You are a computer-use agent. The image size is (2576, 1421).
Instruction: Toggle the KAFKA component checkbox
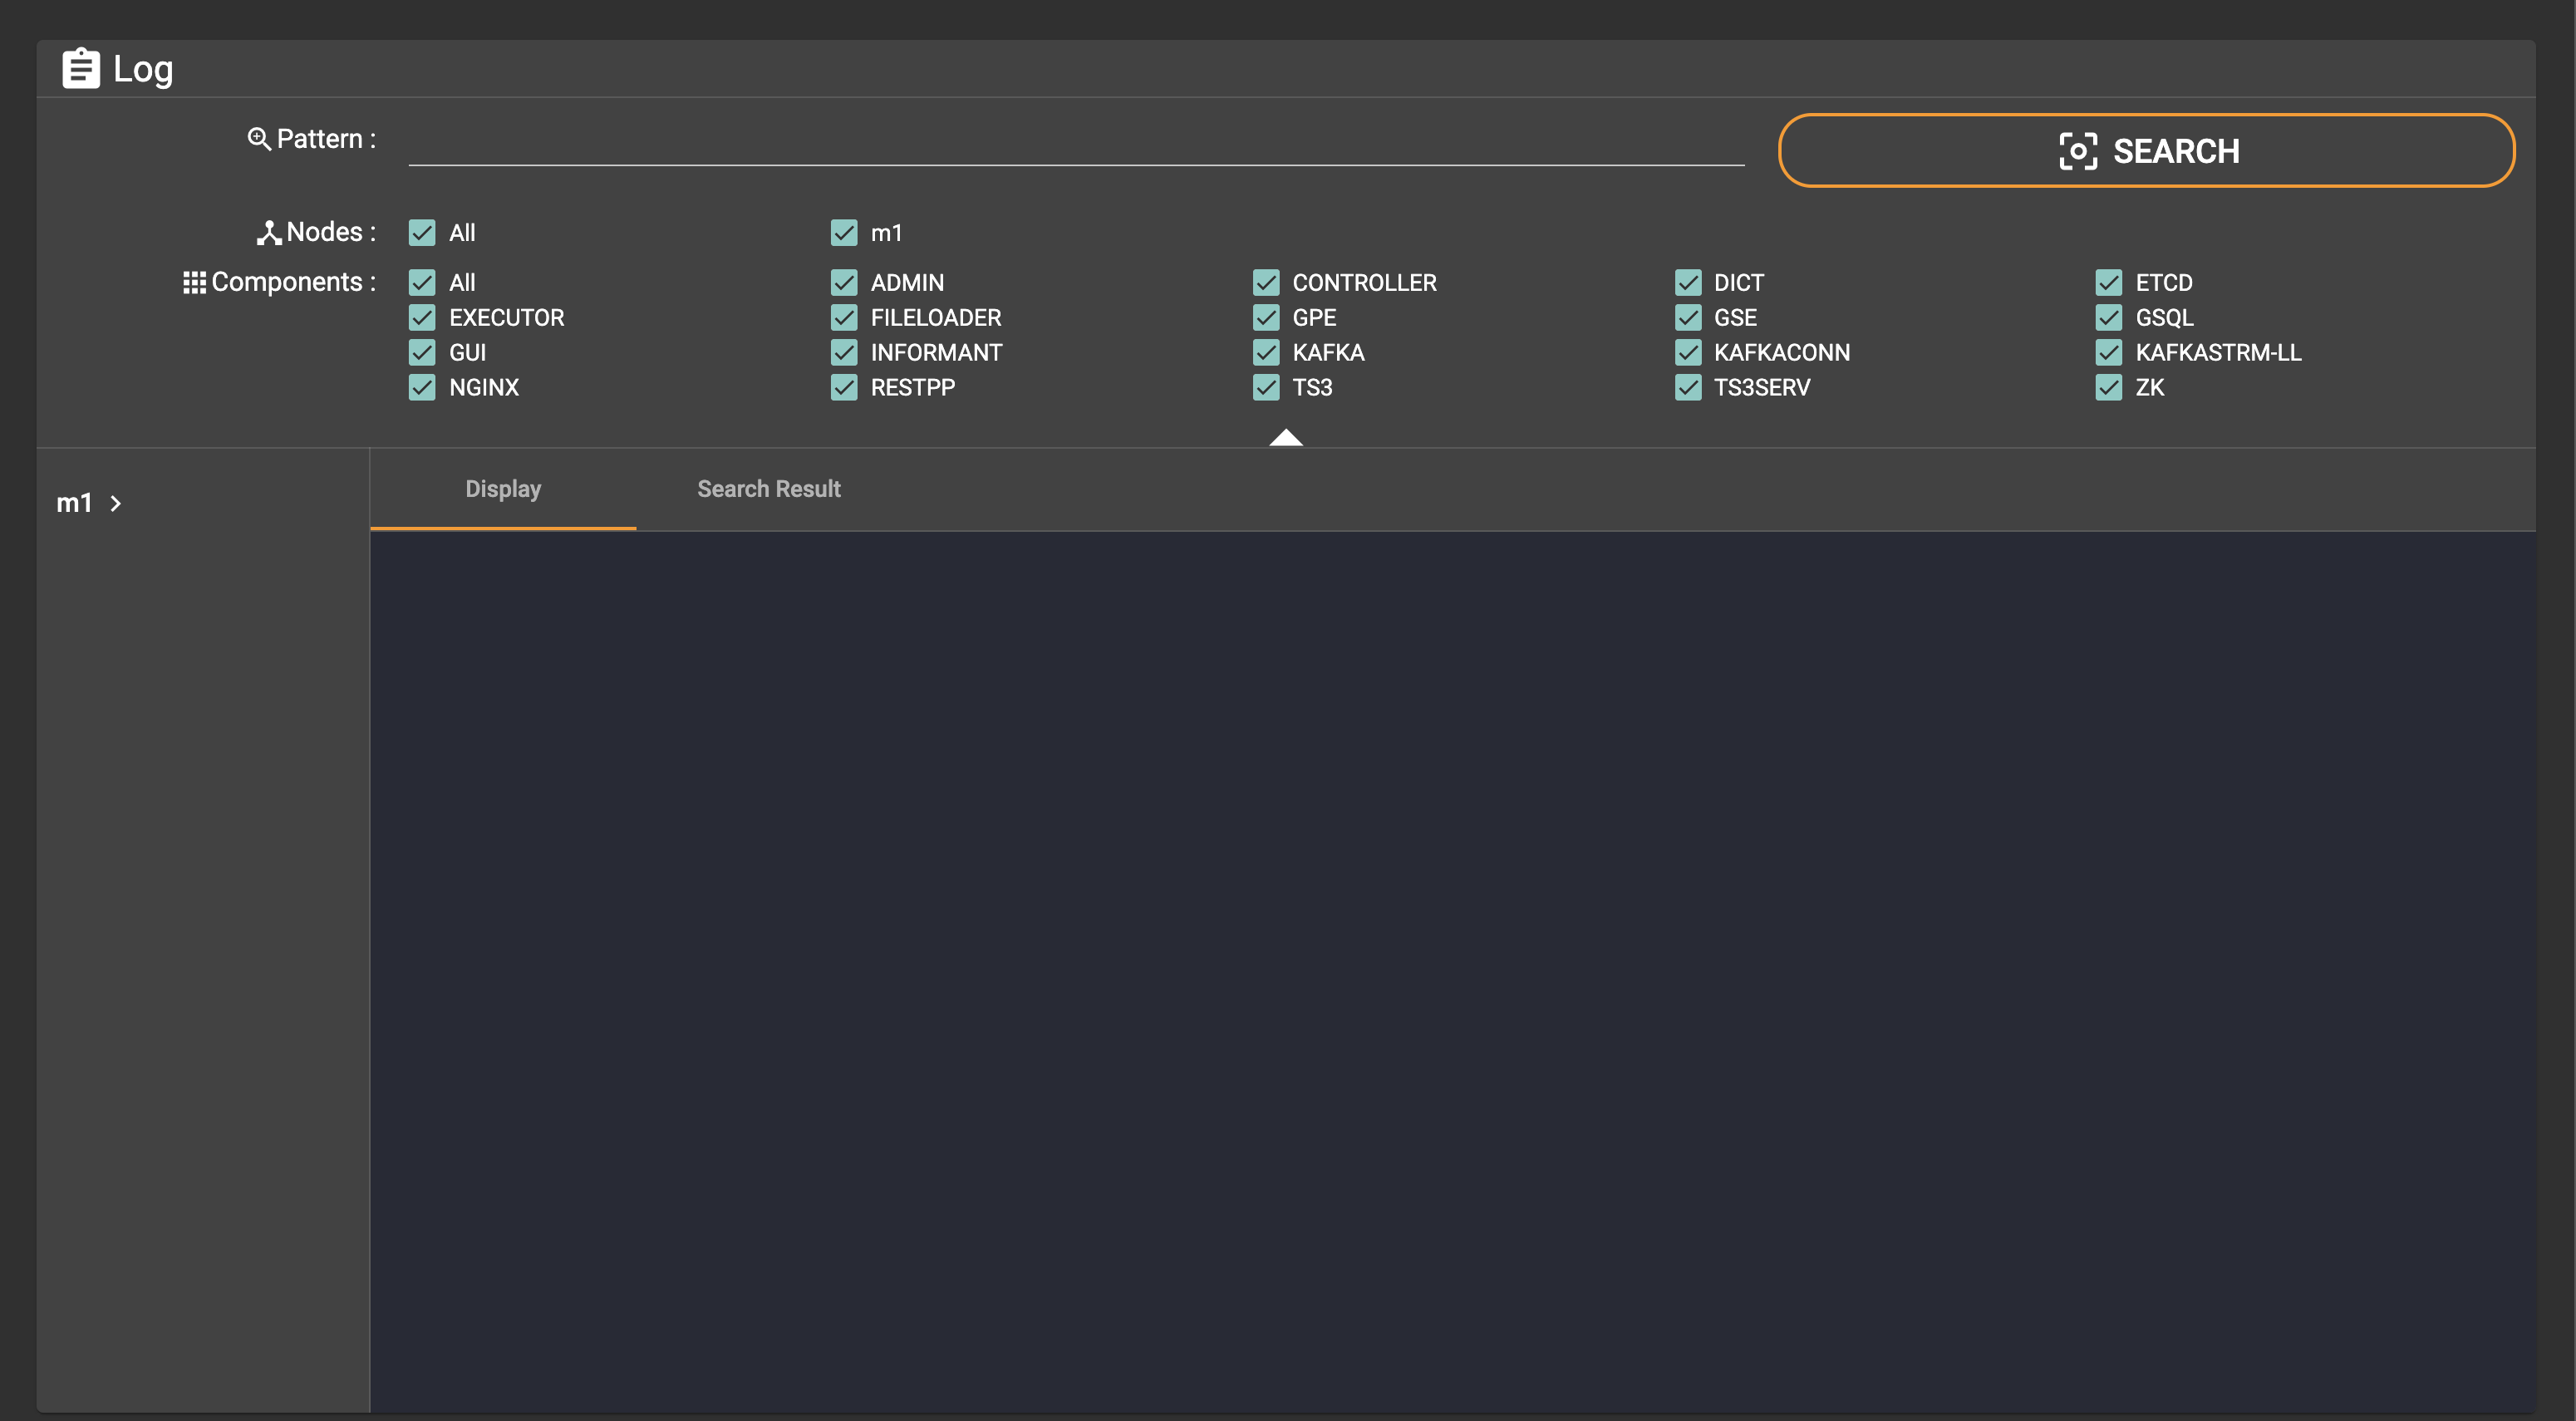point(1265,352)
